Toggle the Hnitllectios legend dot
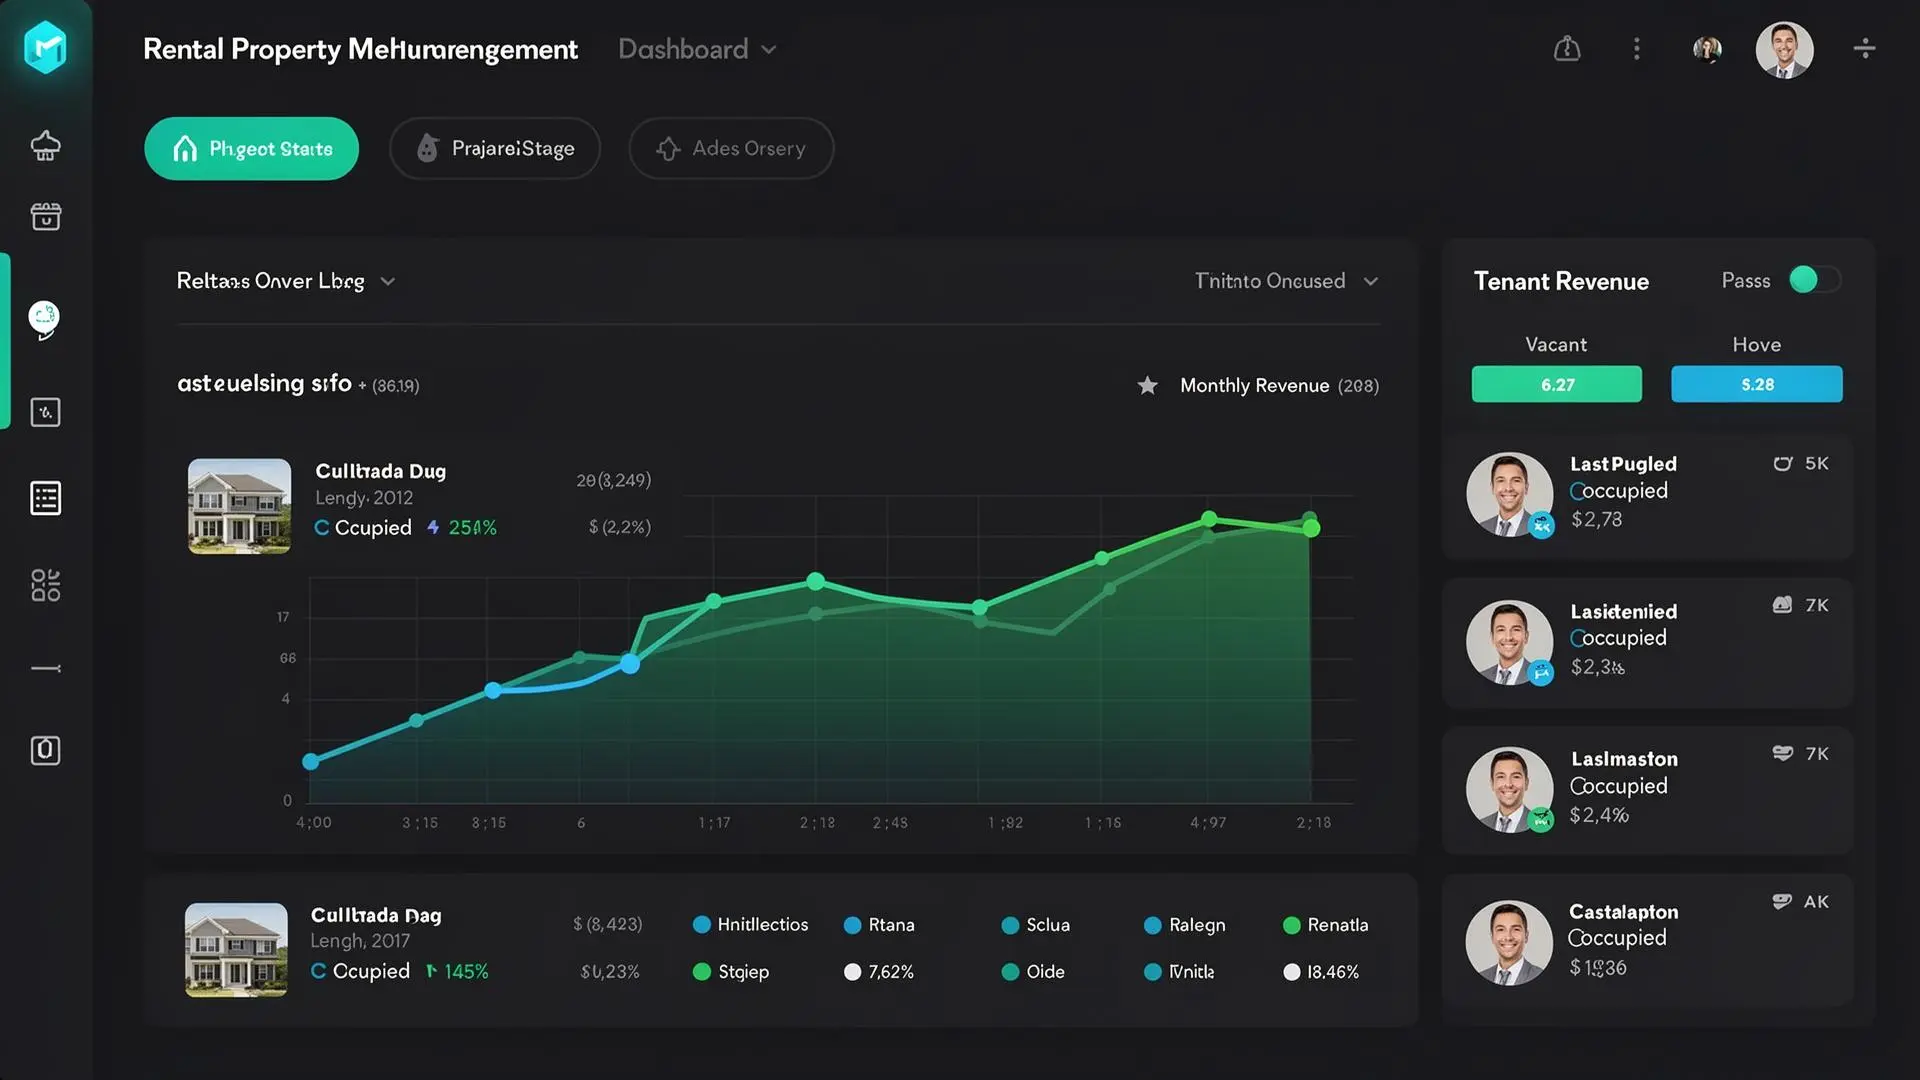 click(x=701, y=925)
